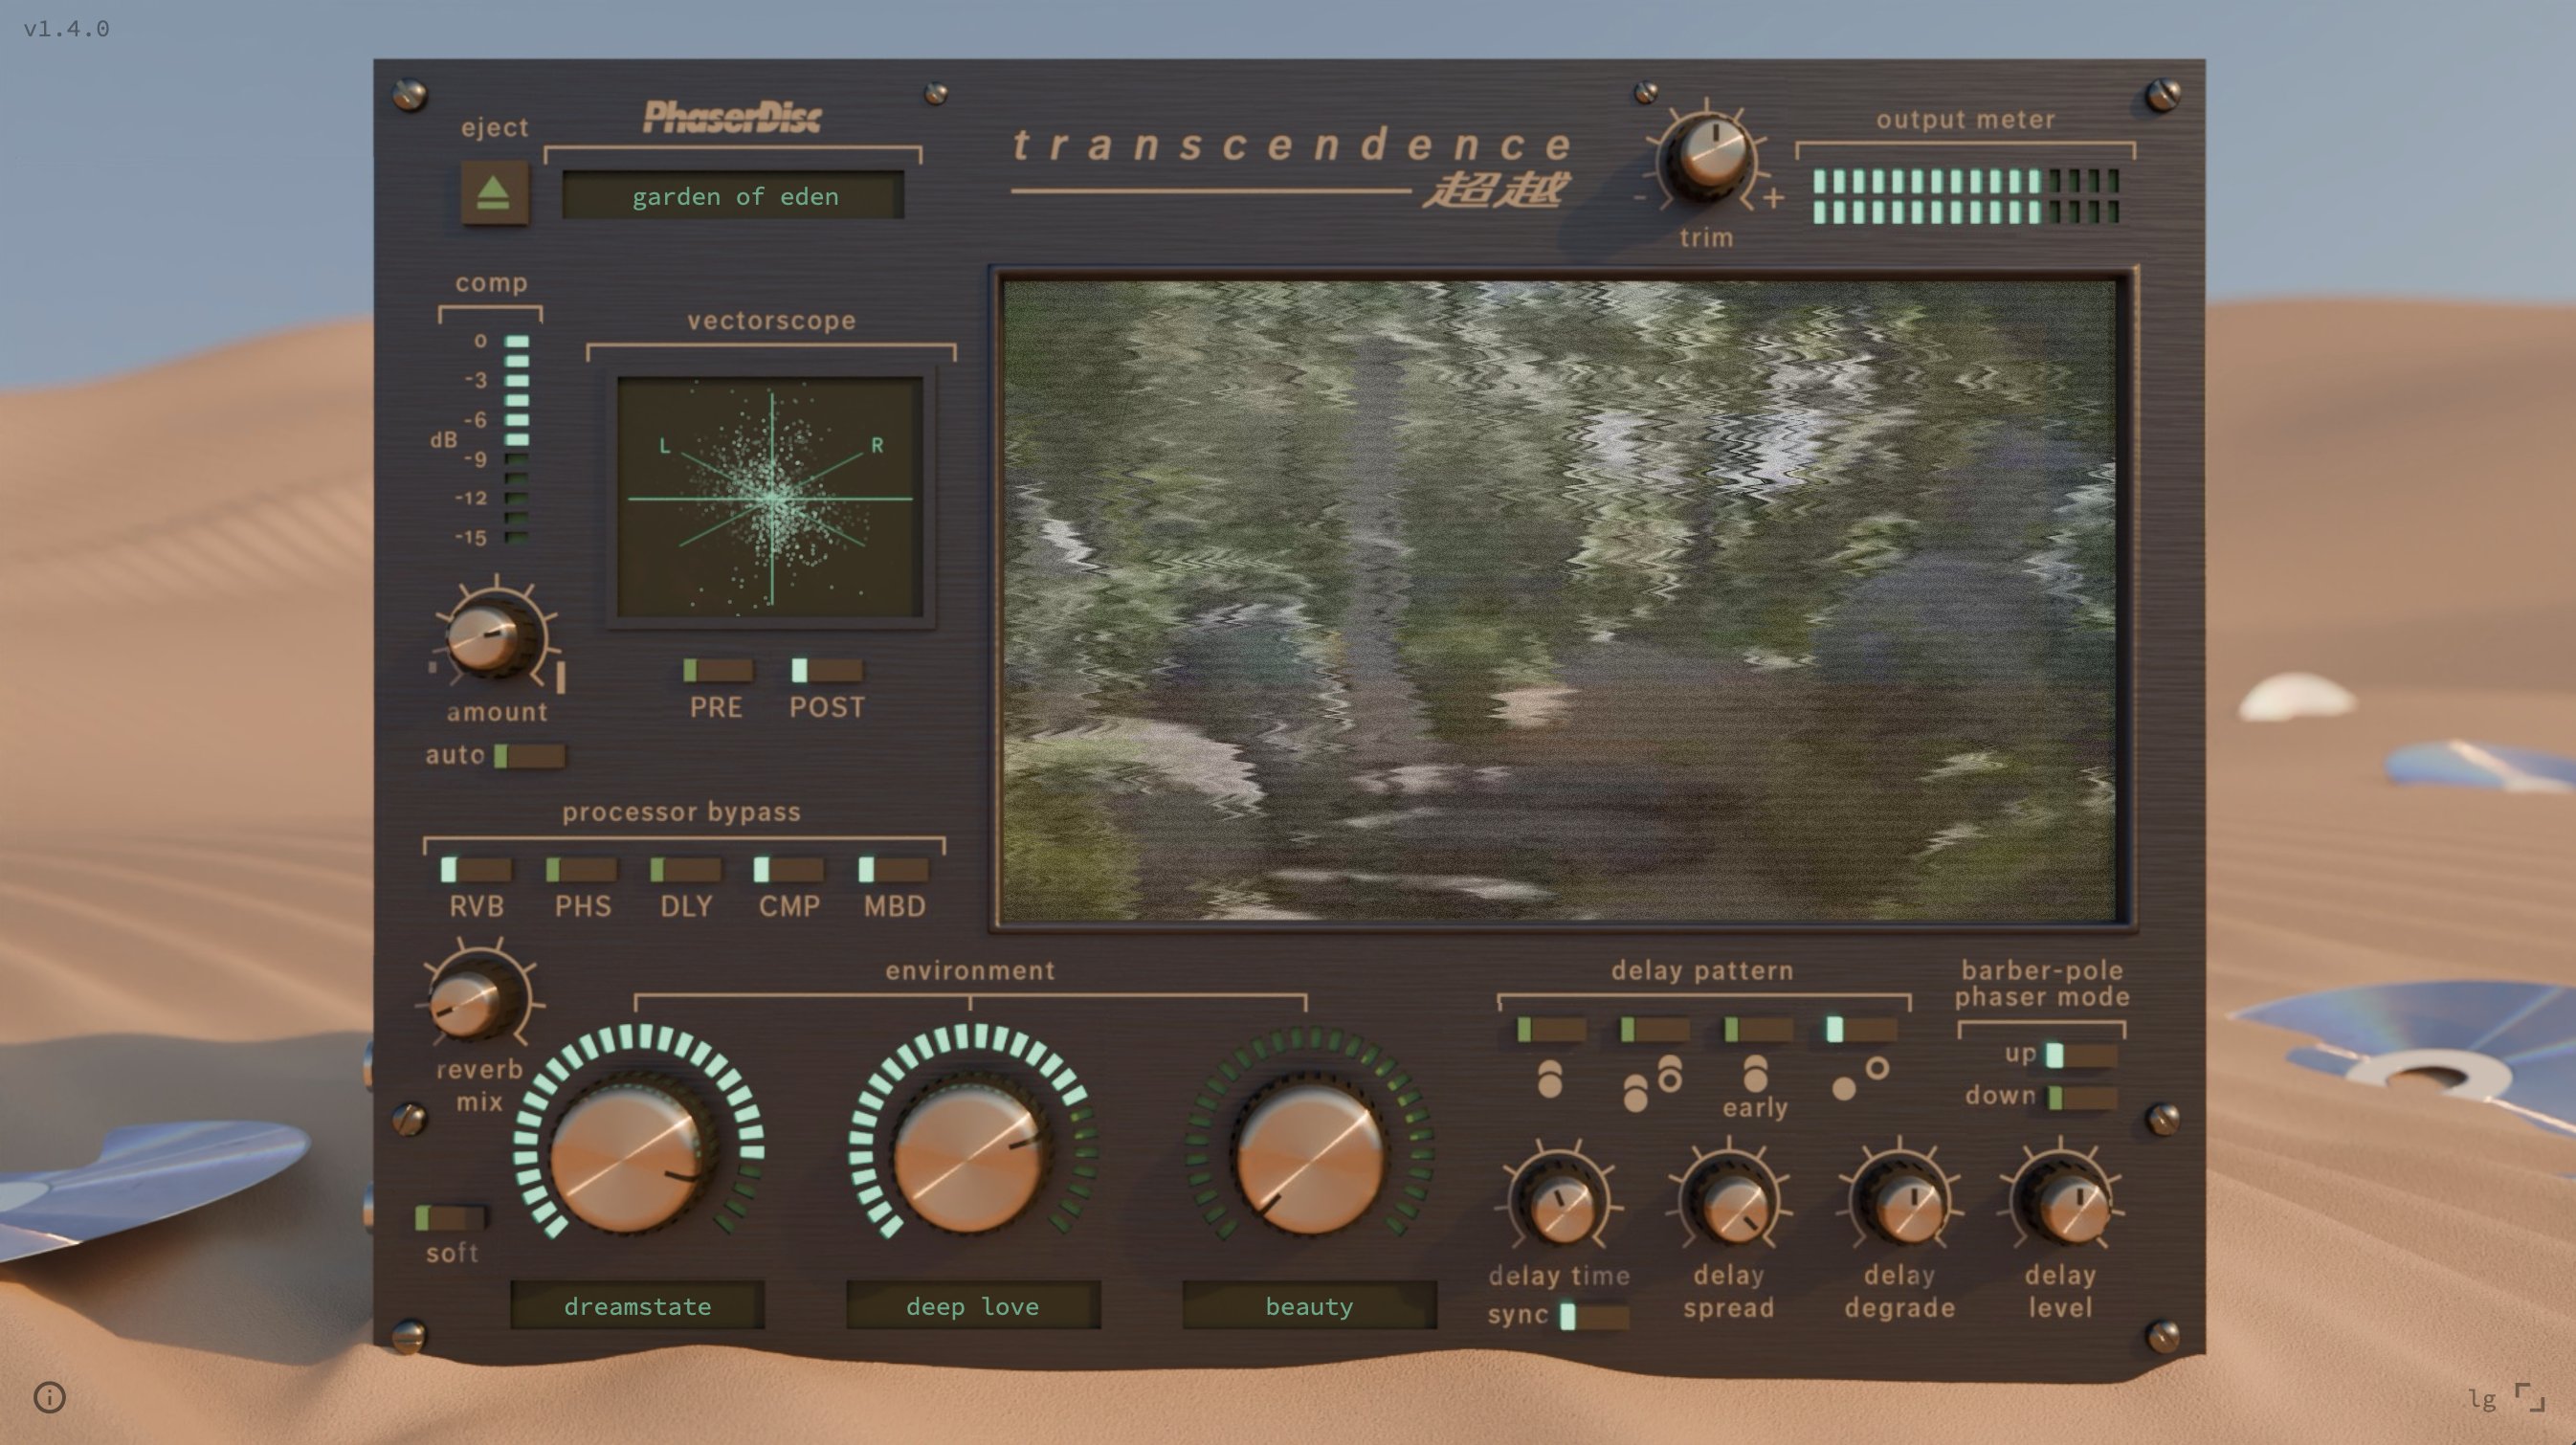Bypass the PHS processor
Viewport: 2576px width, 1445px height.
pos(581,870)
